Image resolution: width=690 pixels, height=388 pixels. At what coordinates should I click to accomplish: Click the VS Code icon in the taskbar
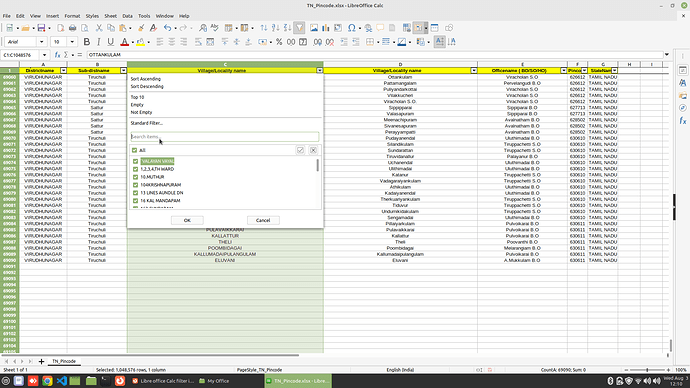[62, 381]
